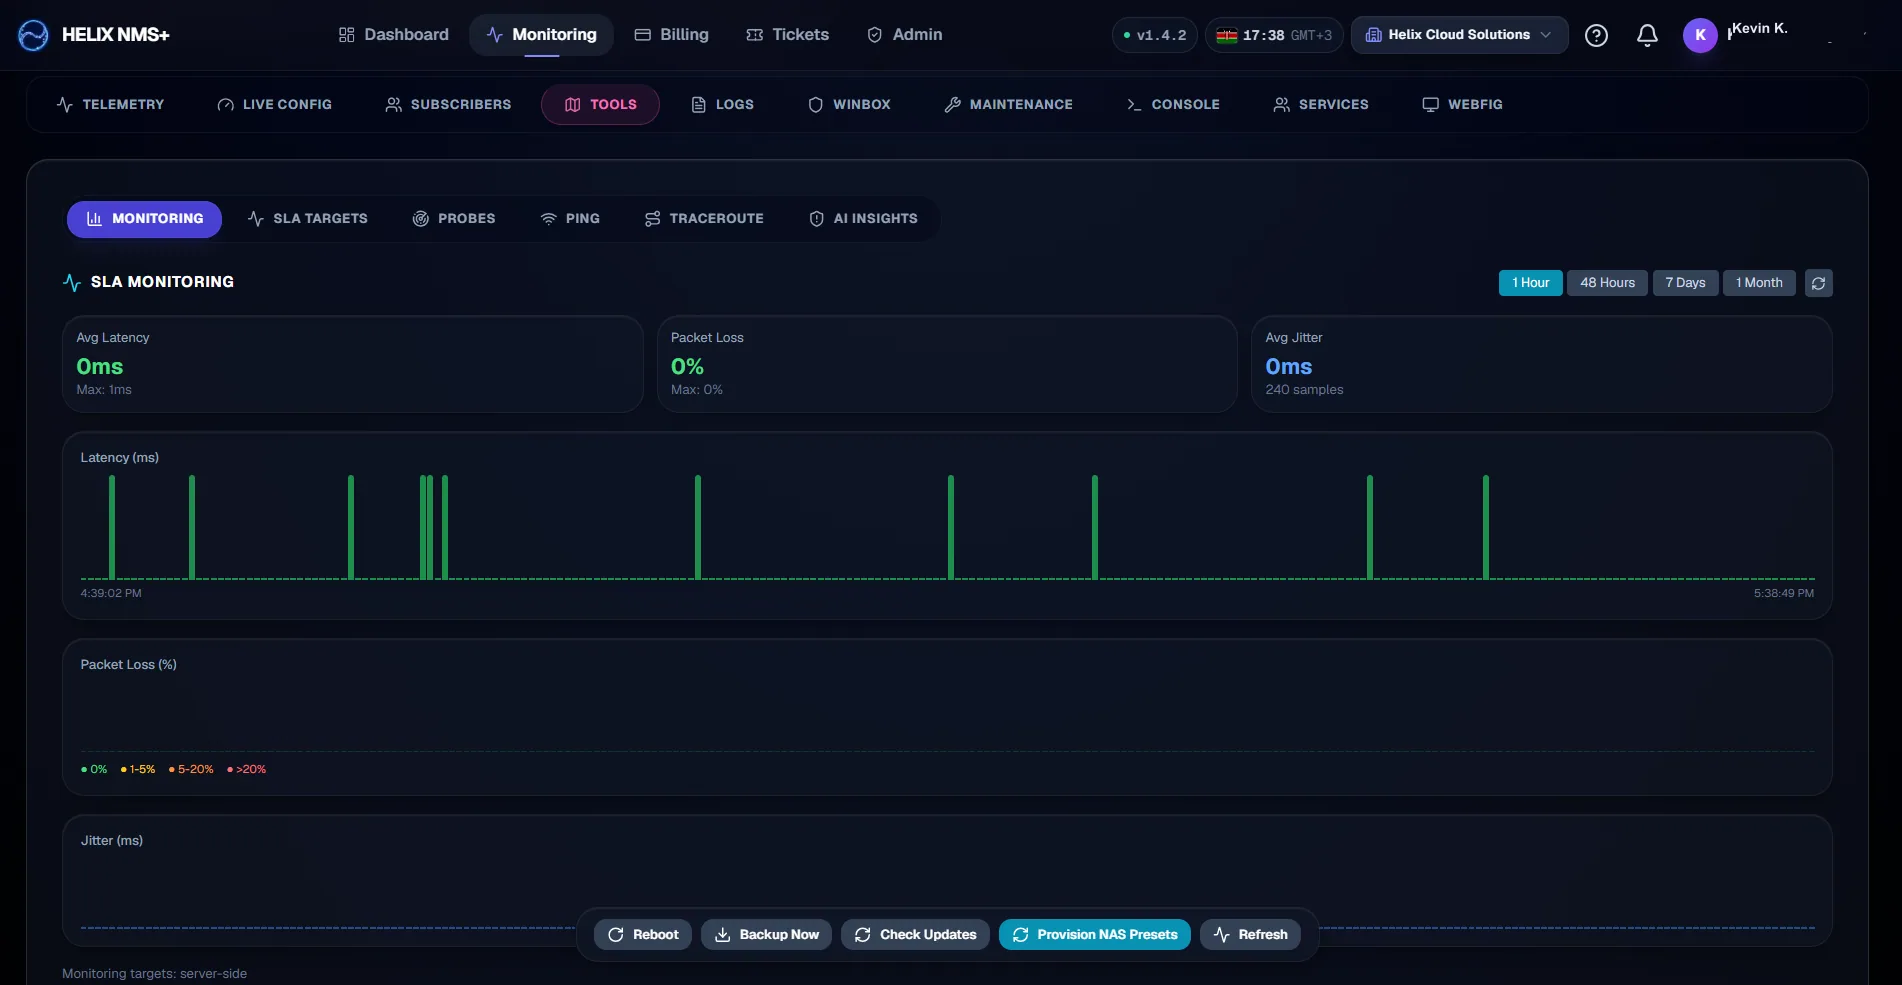Open the Console sub-tab
The height and width of the screenshot is (985, 1902).
(x=1172, y=104)
